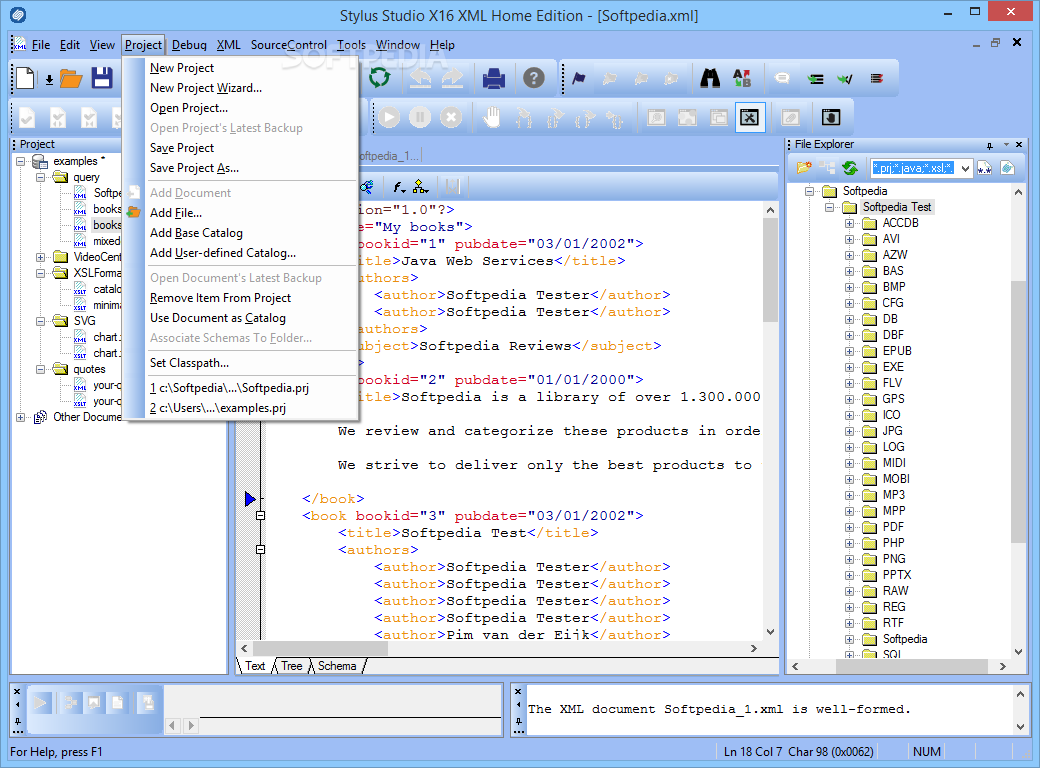Image resolution: width=1040 pixels, height=768 pixels.
Task: Collapse the examples project node
Action: coord(21,161)
